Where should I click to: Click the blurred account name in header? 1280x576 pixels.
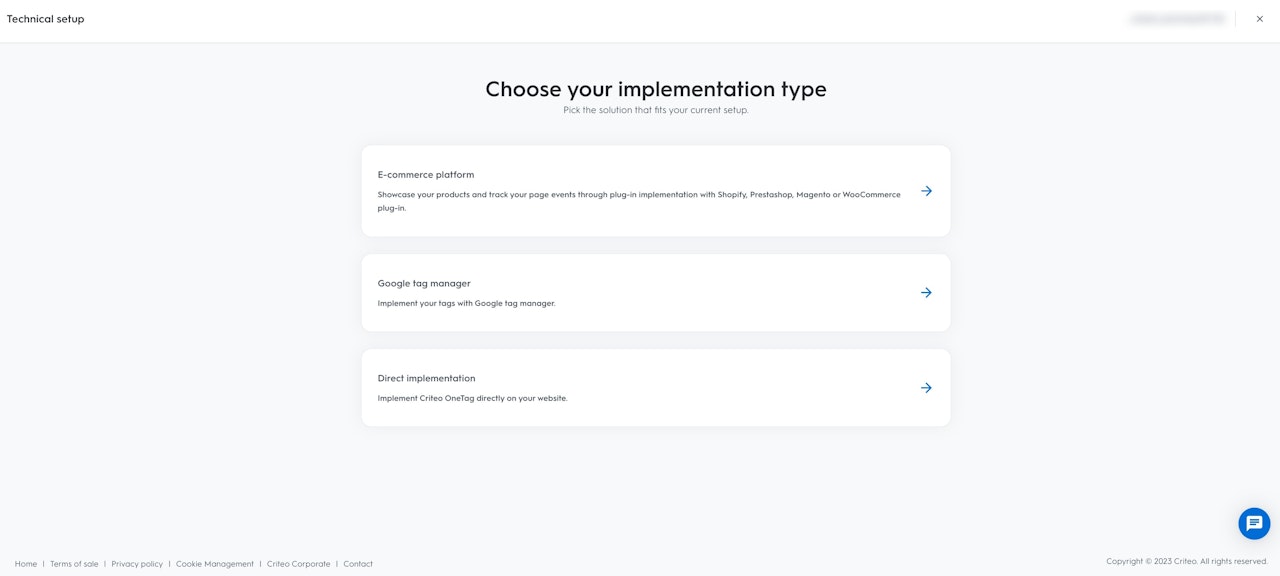pos(1177,19)
